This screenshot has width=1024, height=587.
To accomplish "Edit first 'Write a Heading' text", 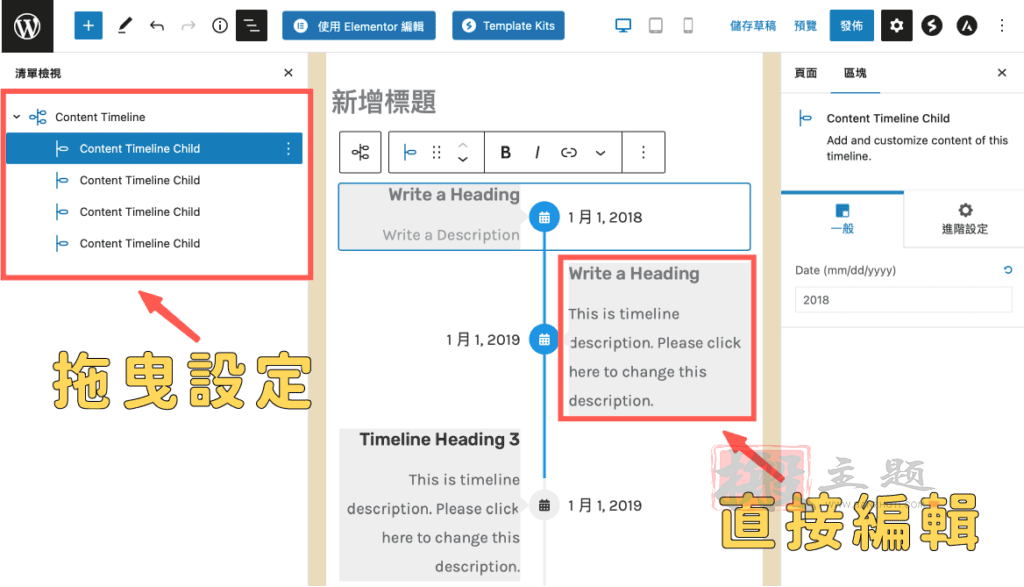I will click(454, 195).
